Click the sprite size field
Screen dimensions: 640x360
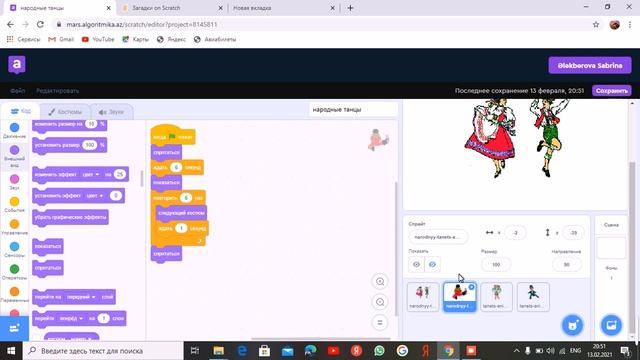[x=496, y=264]
